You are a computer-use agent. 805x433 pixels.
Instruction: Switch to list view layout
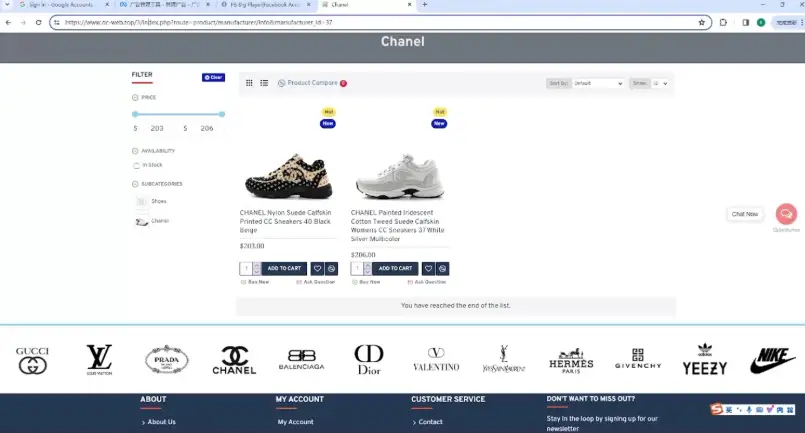tap(264, 83)
